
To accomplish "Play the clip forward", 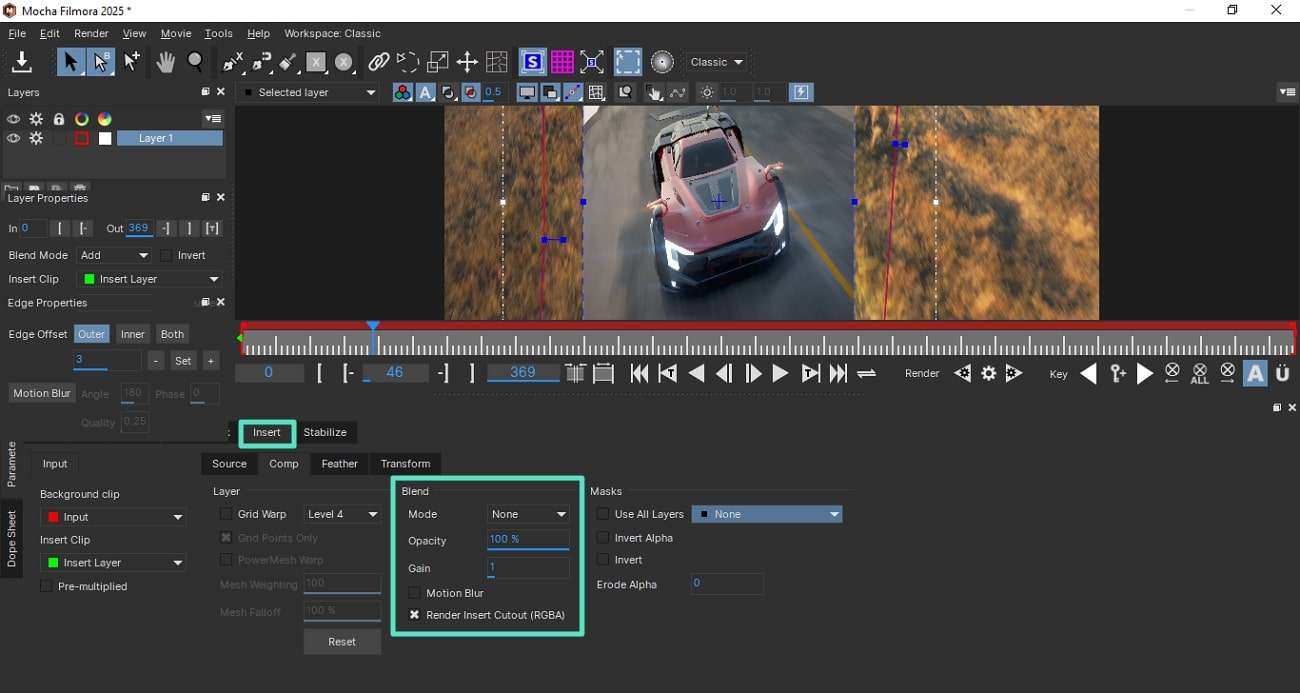I will 781,374.
